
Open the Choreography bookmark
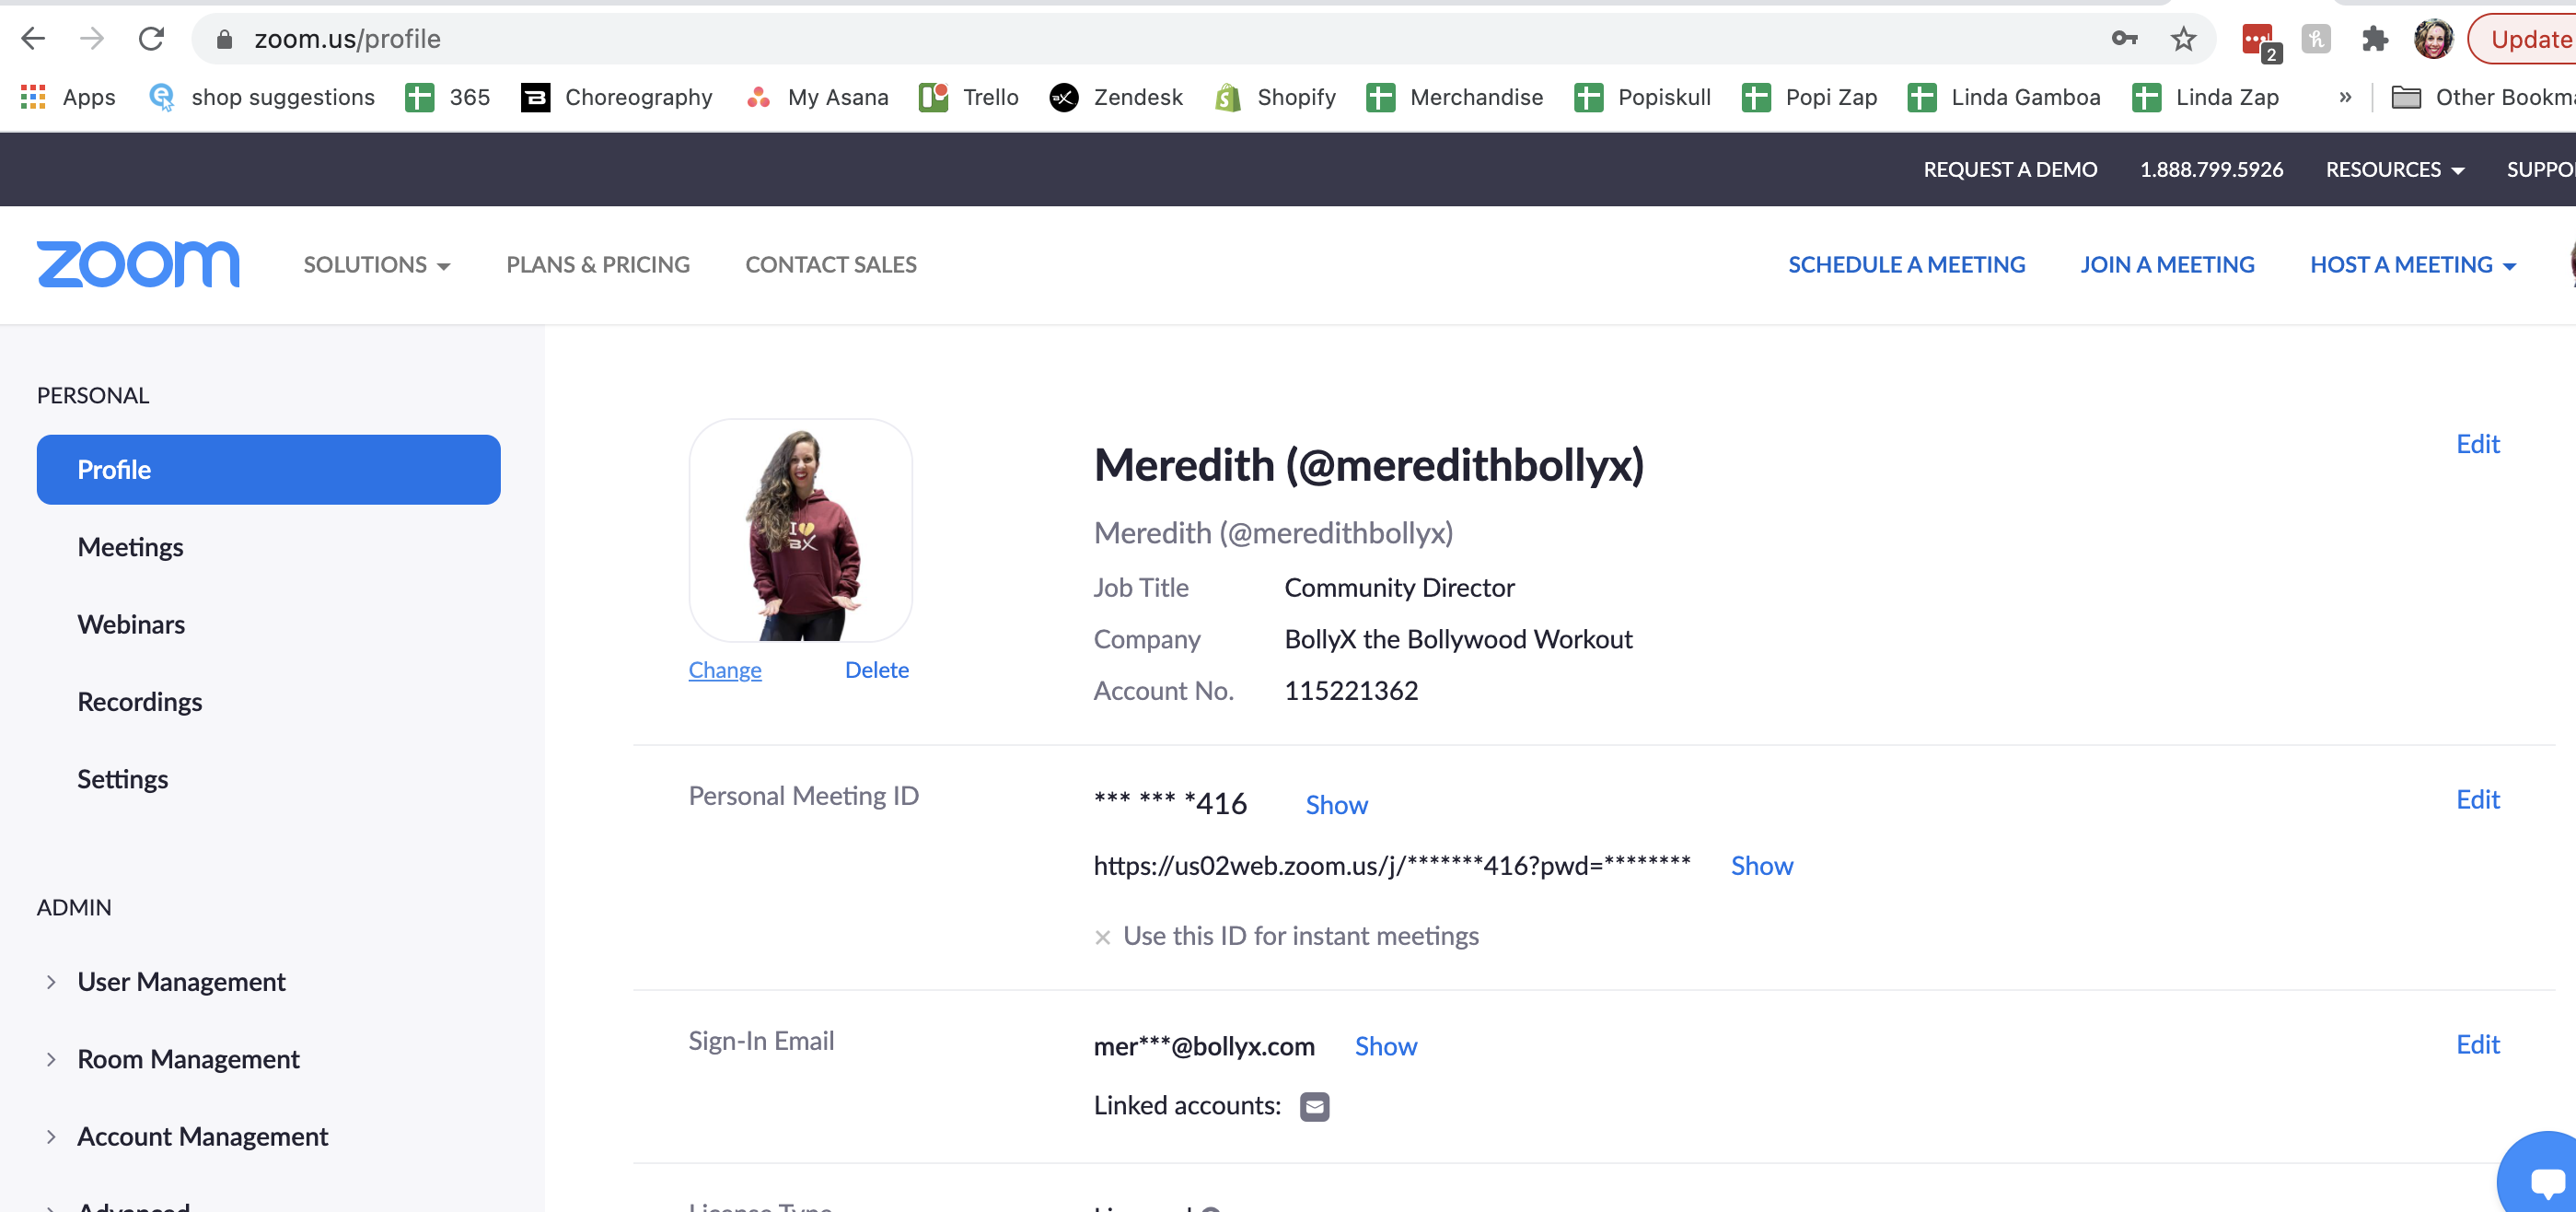617,97
